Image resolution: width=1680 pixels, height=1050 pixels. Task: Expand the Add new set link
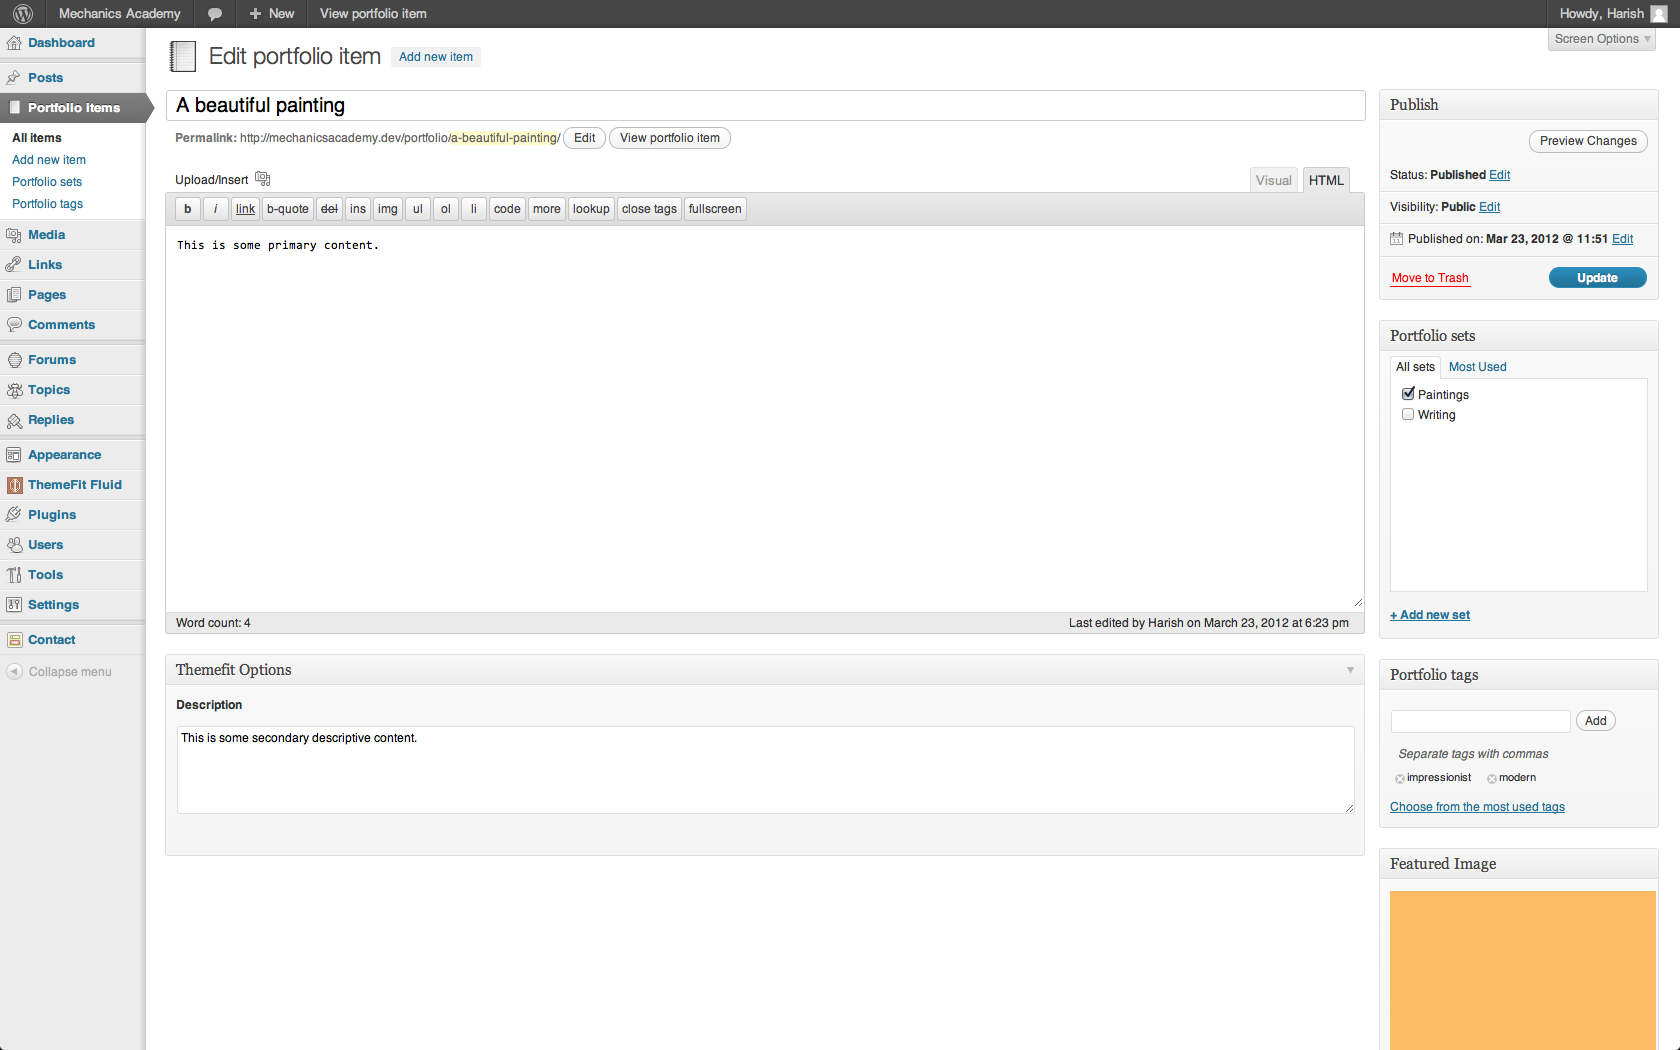pyautogui.click(x=1430, y=615)
